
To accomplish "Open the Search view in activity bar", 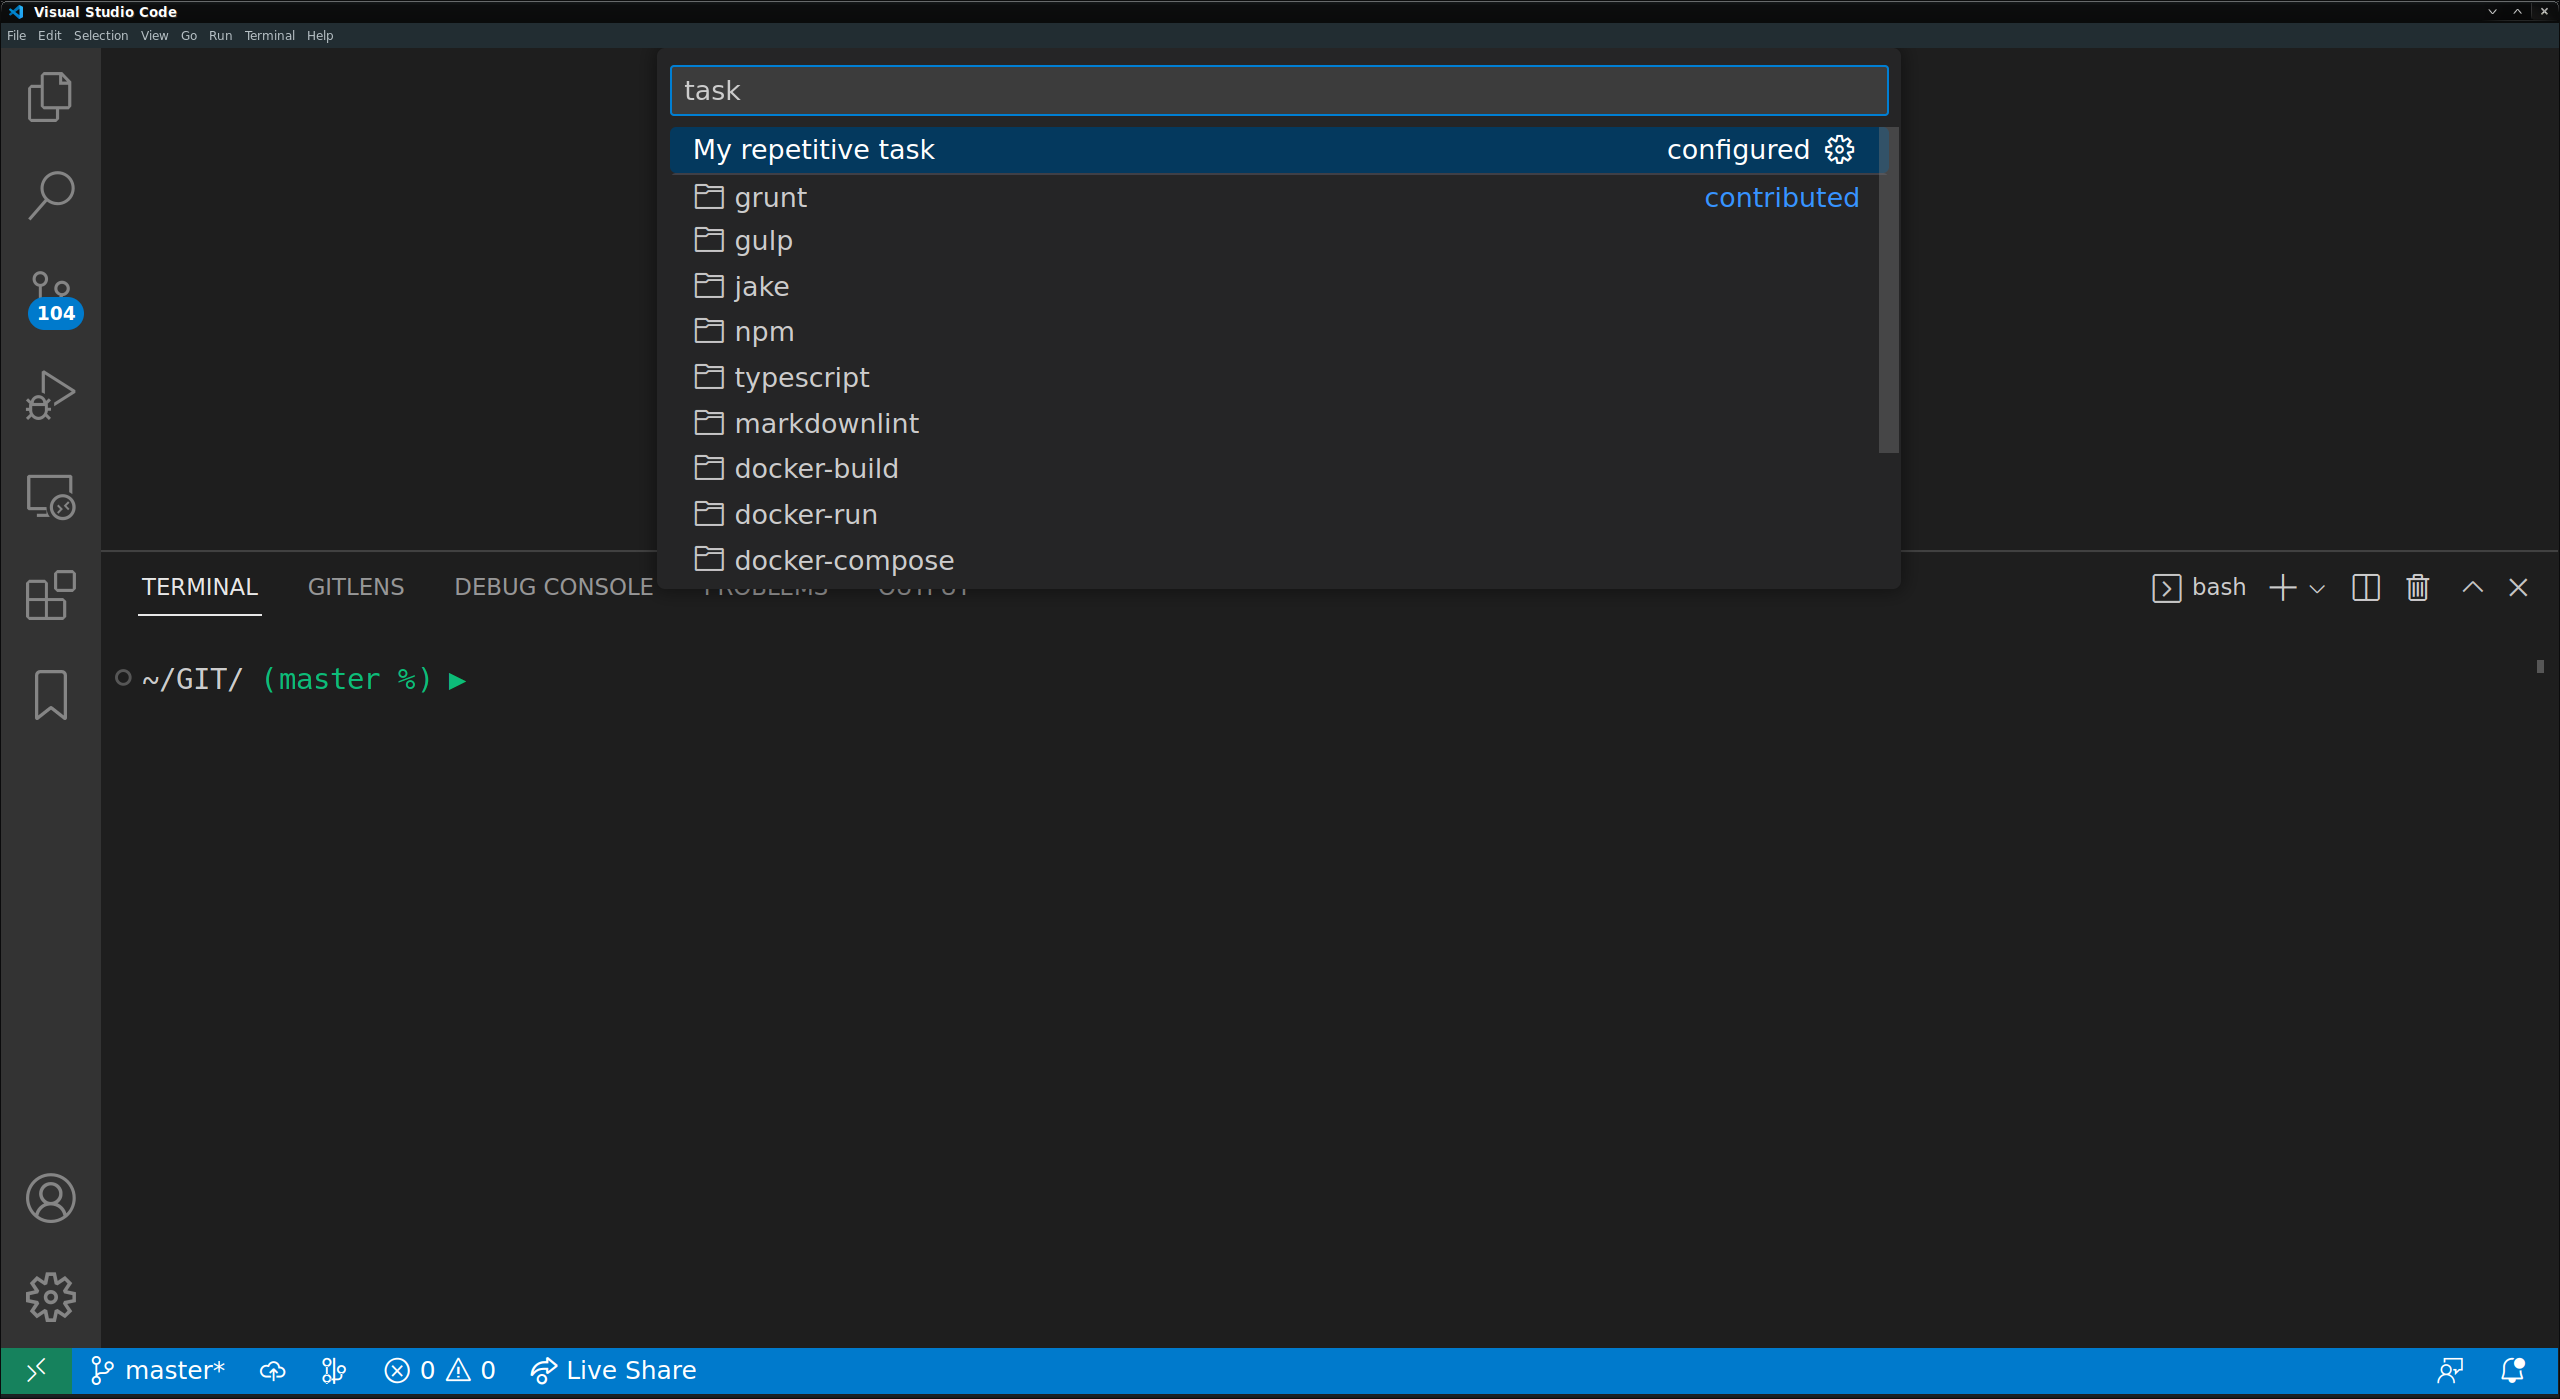I will pos(50,196).
